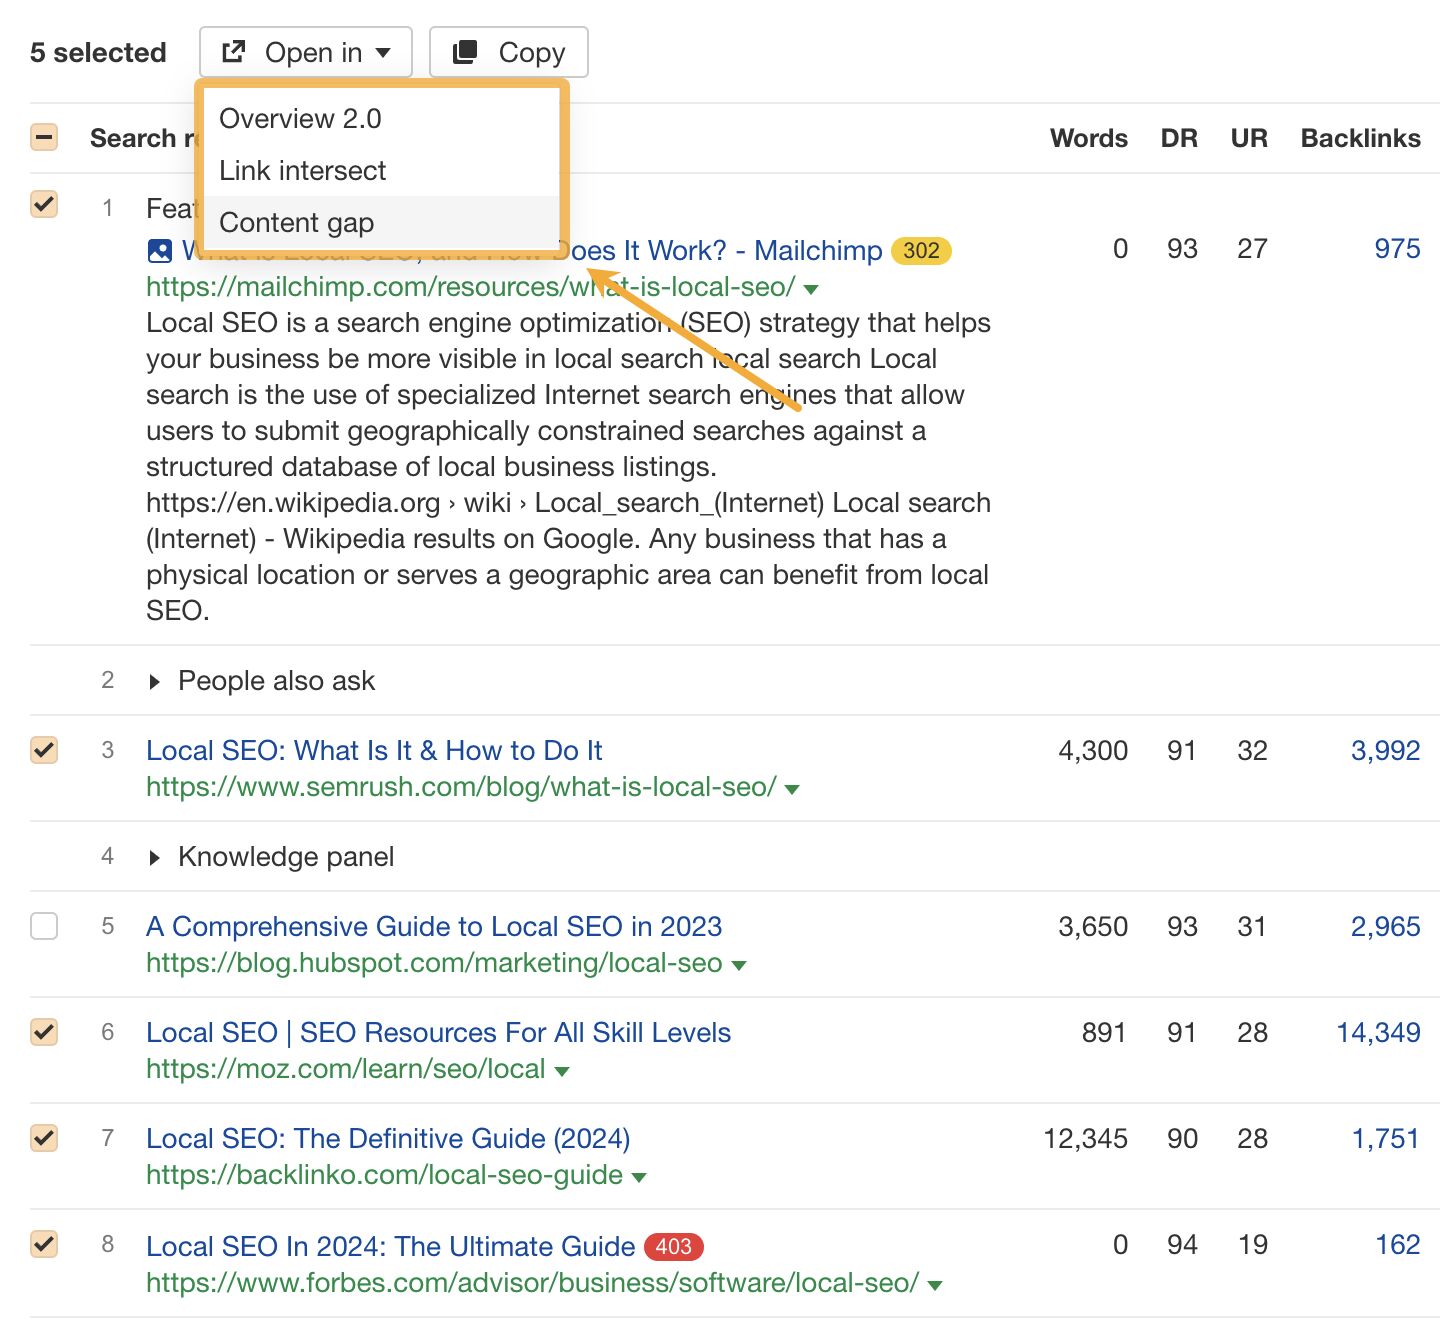Deselect all results via the header checkbox
Viewport: 1440px width, 1324px height.
click(43, 137)
